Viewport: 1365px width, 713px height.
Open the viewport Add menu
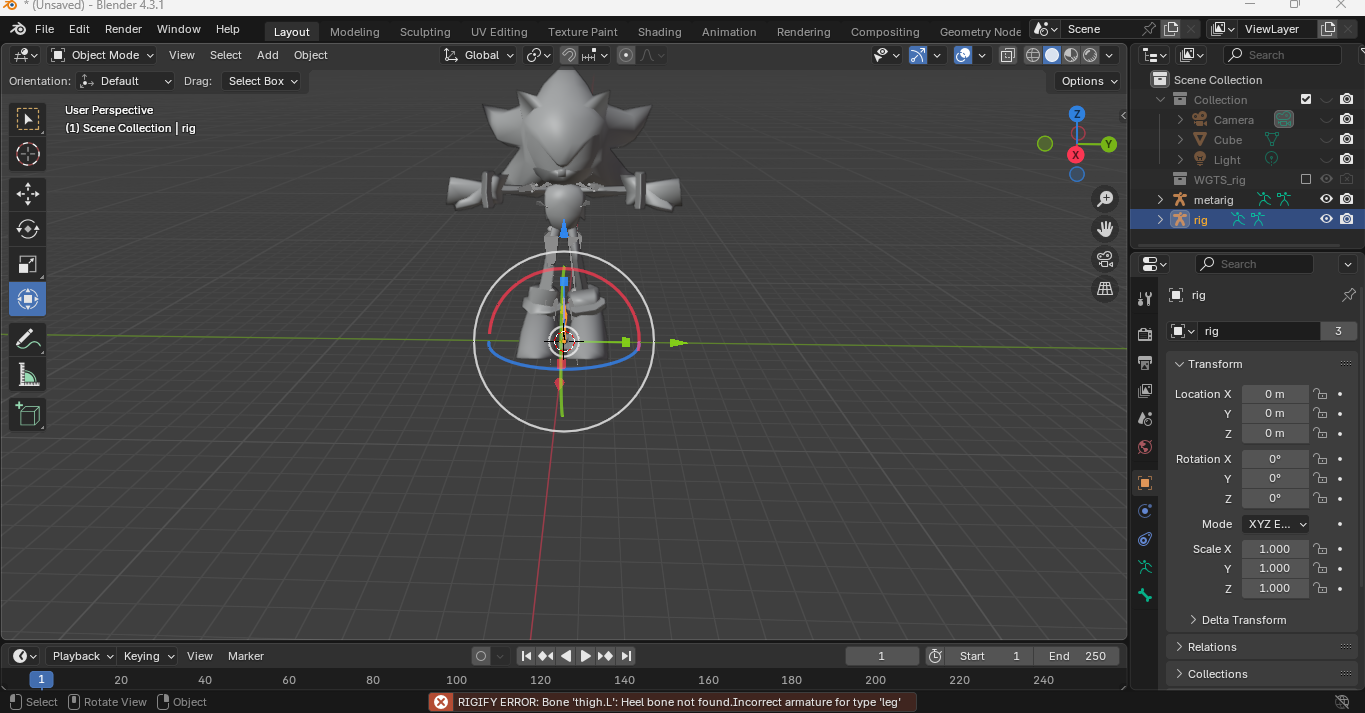click(267, 55)
